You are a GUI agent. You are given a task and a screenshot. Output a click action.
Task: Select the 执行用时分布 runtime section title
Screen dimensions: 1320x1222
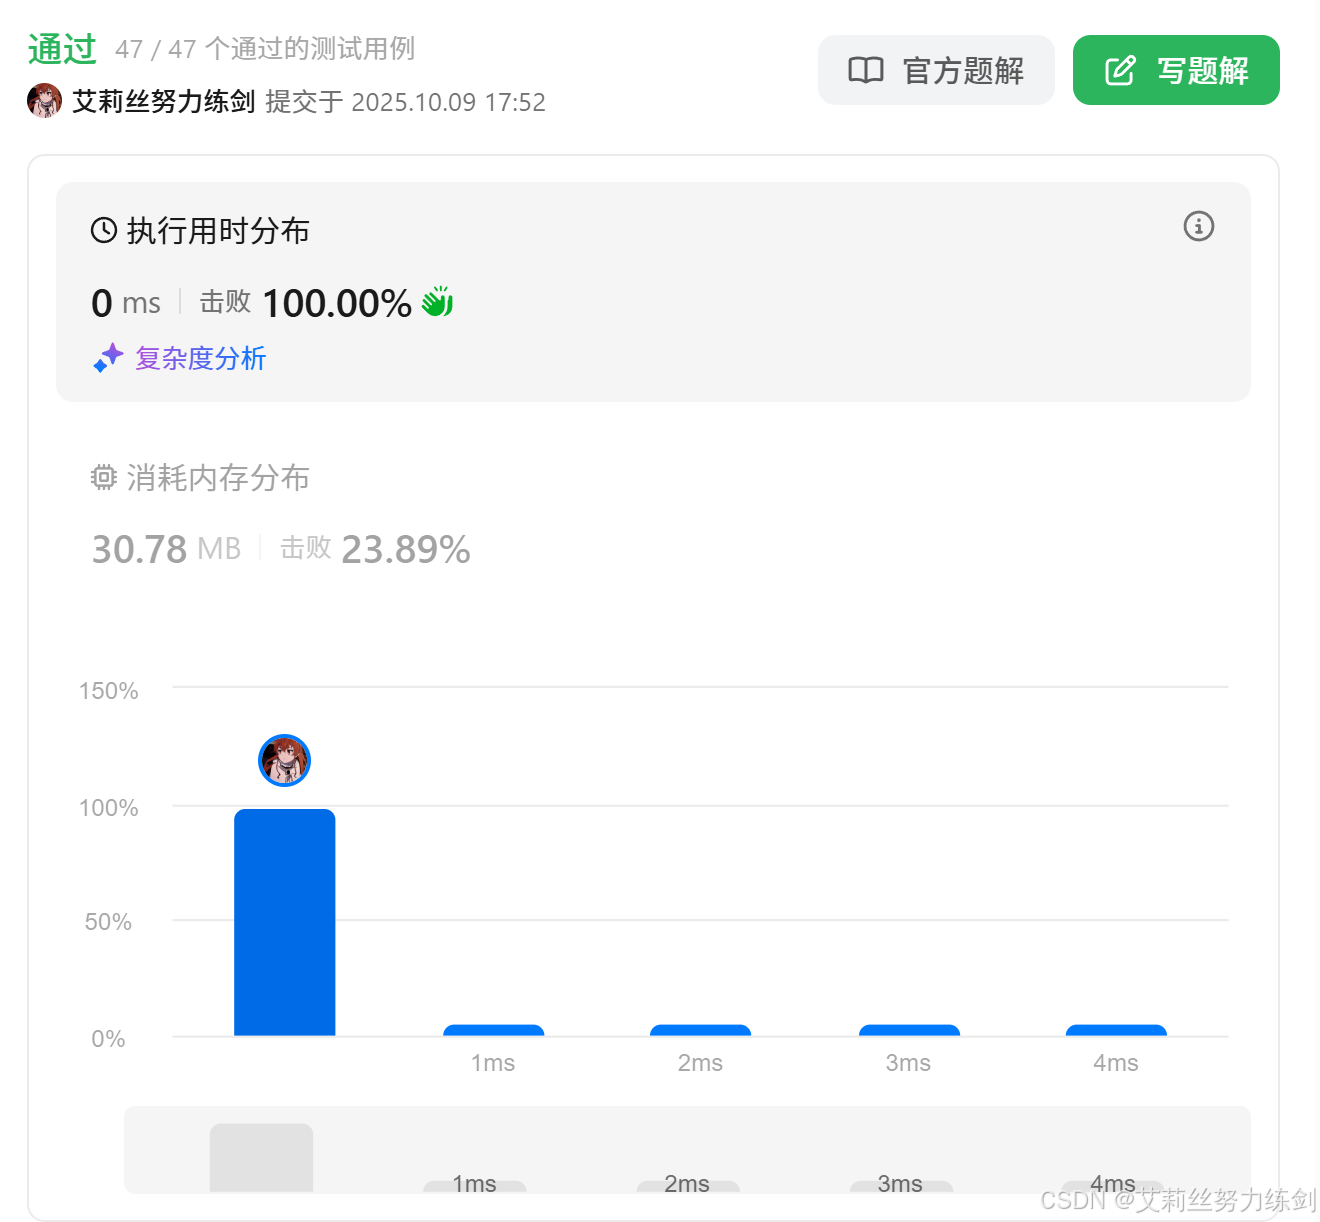pos(218,231)
